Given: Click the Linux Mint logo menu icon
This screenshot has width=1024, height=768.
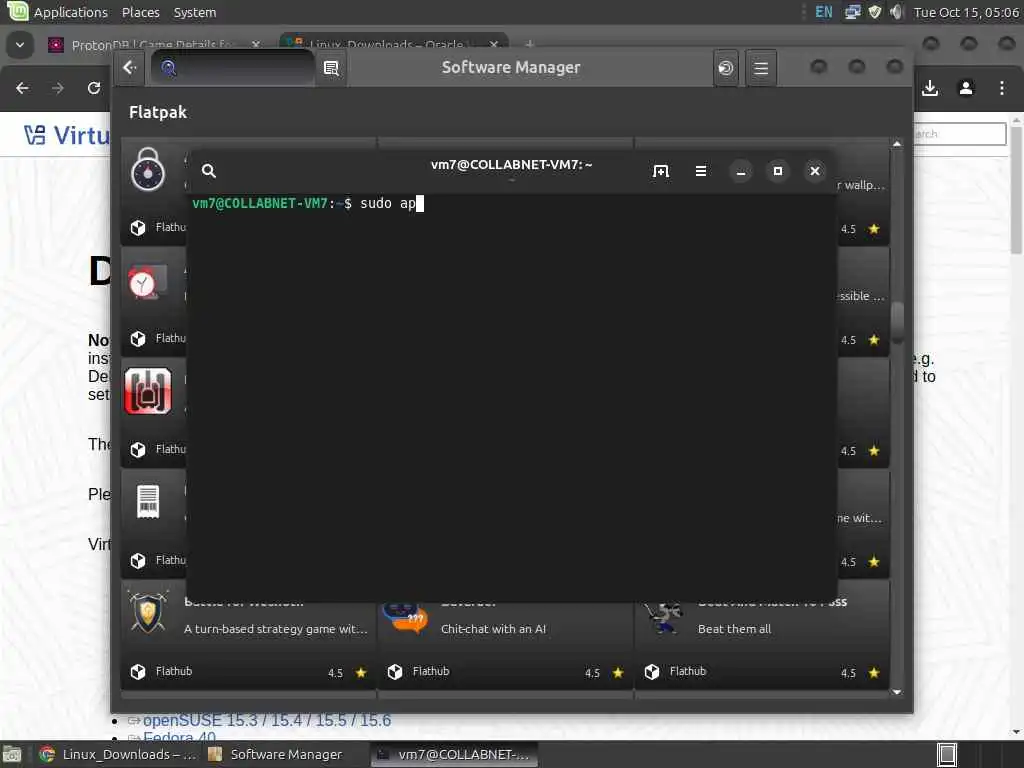Looking at the screenshot, I should (16, 11).
